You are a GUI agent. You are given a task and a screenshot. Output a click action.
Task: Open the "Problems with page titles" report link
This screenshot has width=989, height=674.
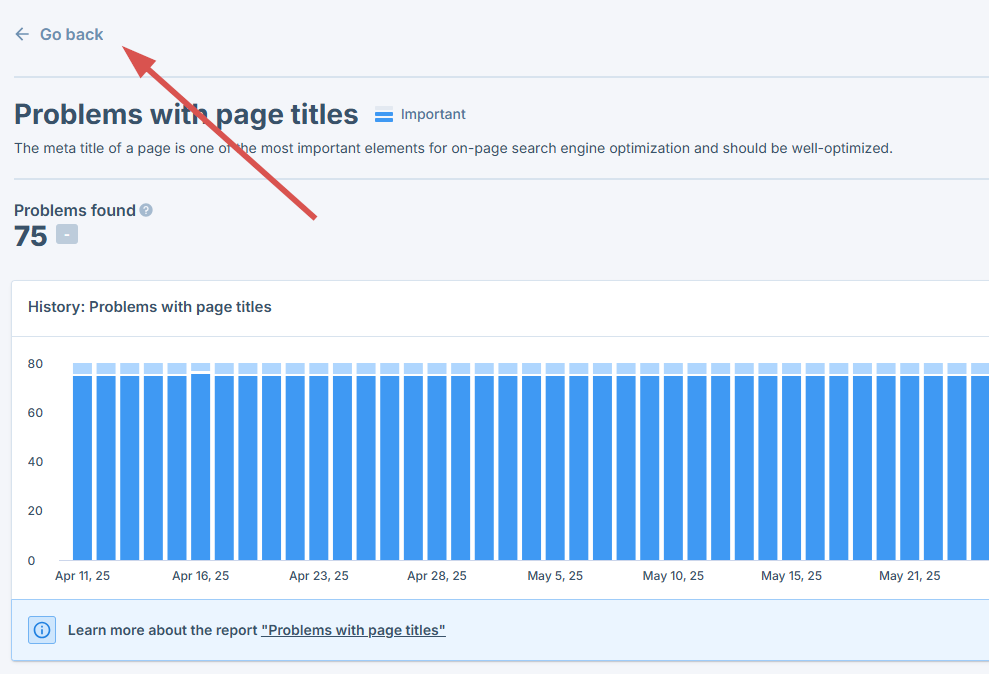click(x=353, y=630)
